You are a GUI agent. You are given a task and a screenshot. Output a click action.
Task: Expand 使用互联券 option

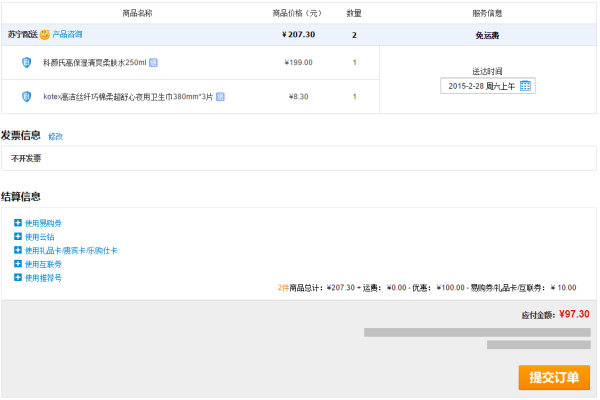point(43,264)
